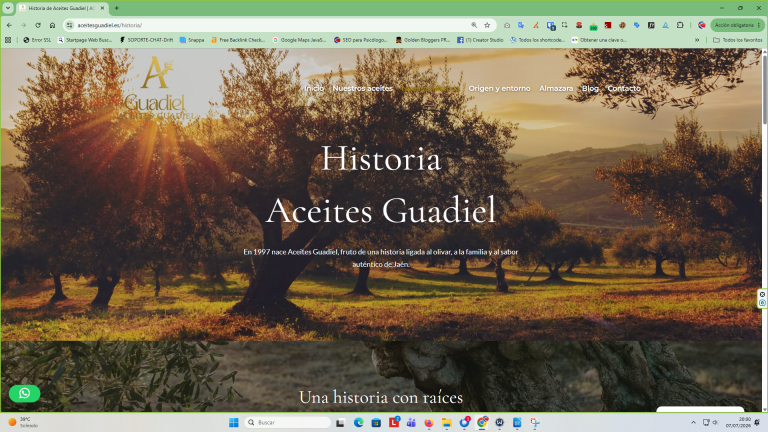Image resolution: width=768 pixels, height=432 pixels.
Task: Go to Inicio menu item
Action: click(x=314, y=88)
